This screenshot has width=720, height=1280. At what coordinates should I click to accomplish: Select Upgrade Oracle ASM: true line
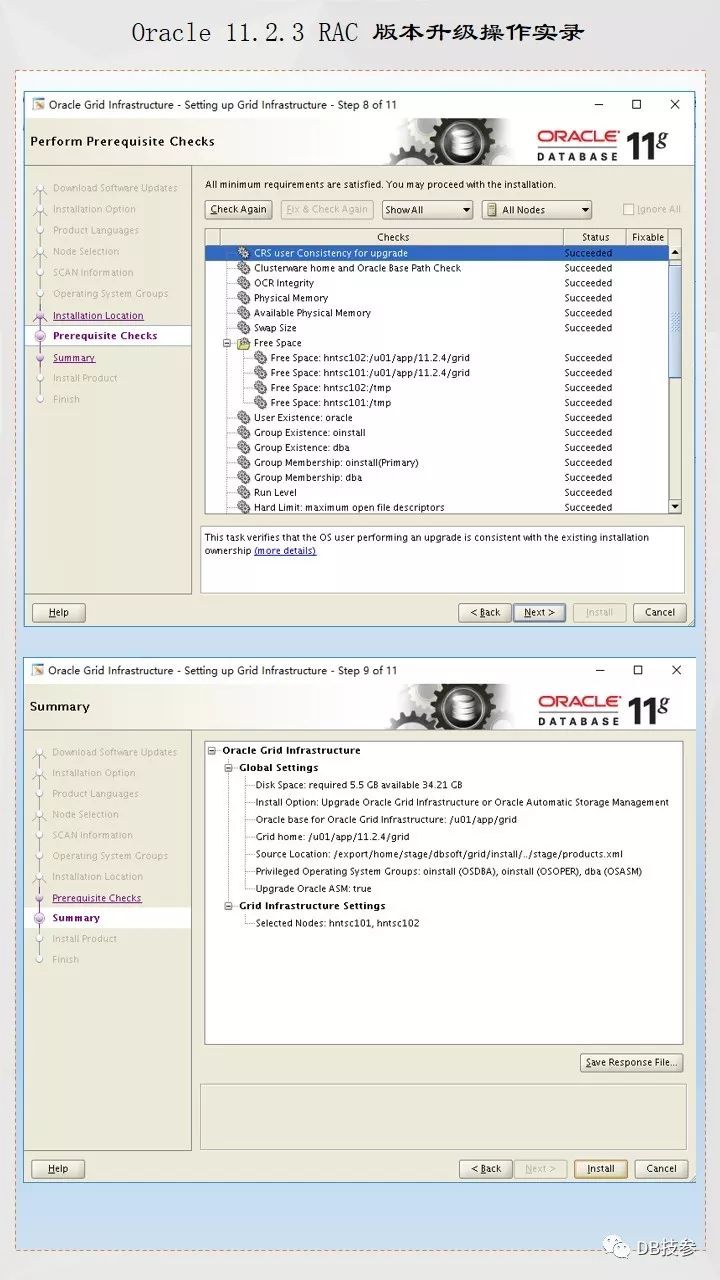313,888
